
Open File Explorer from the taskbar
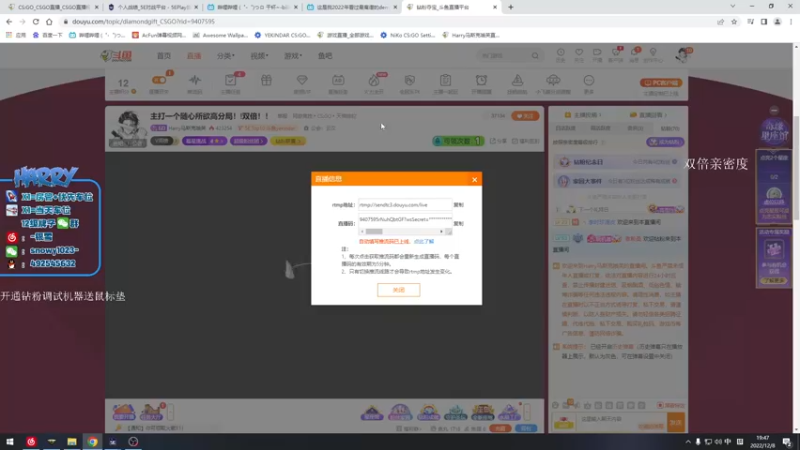point(72,442)
